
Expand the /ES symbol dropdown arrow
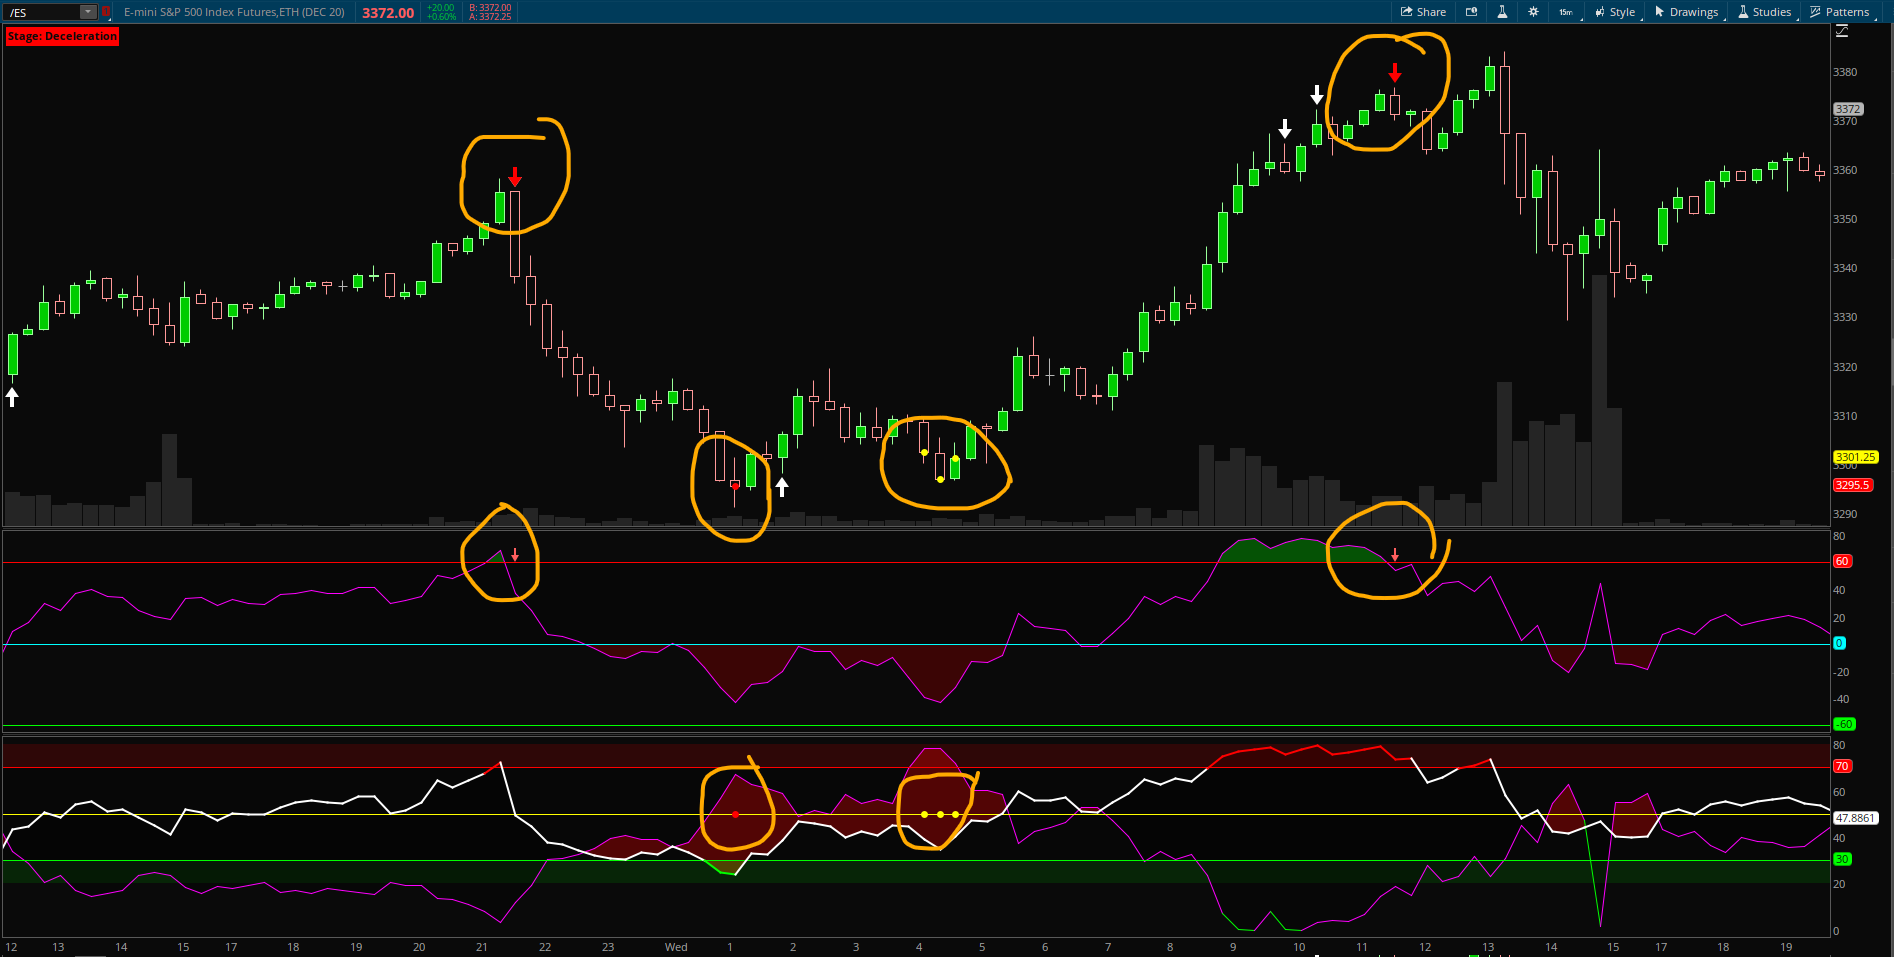click(x=88, y=12)
